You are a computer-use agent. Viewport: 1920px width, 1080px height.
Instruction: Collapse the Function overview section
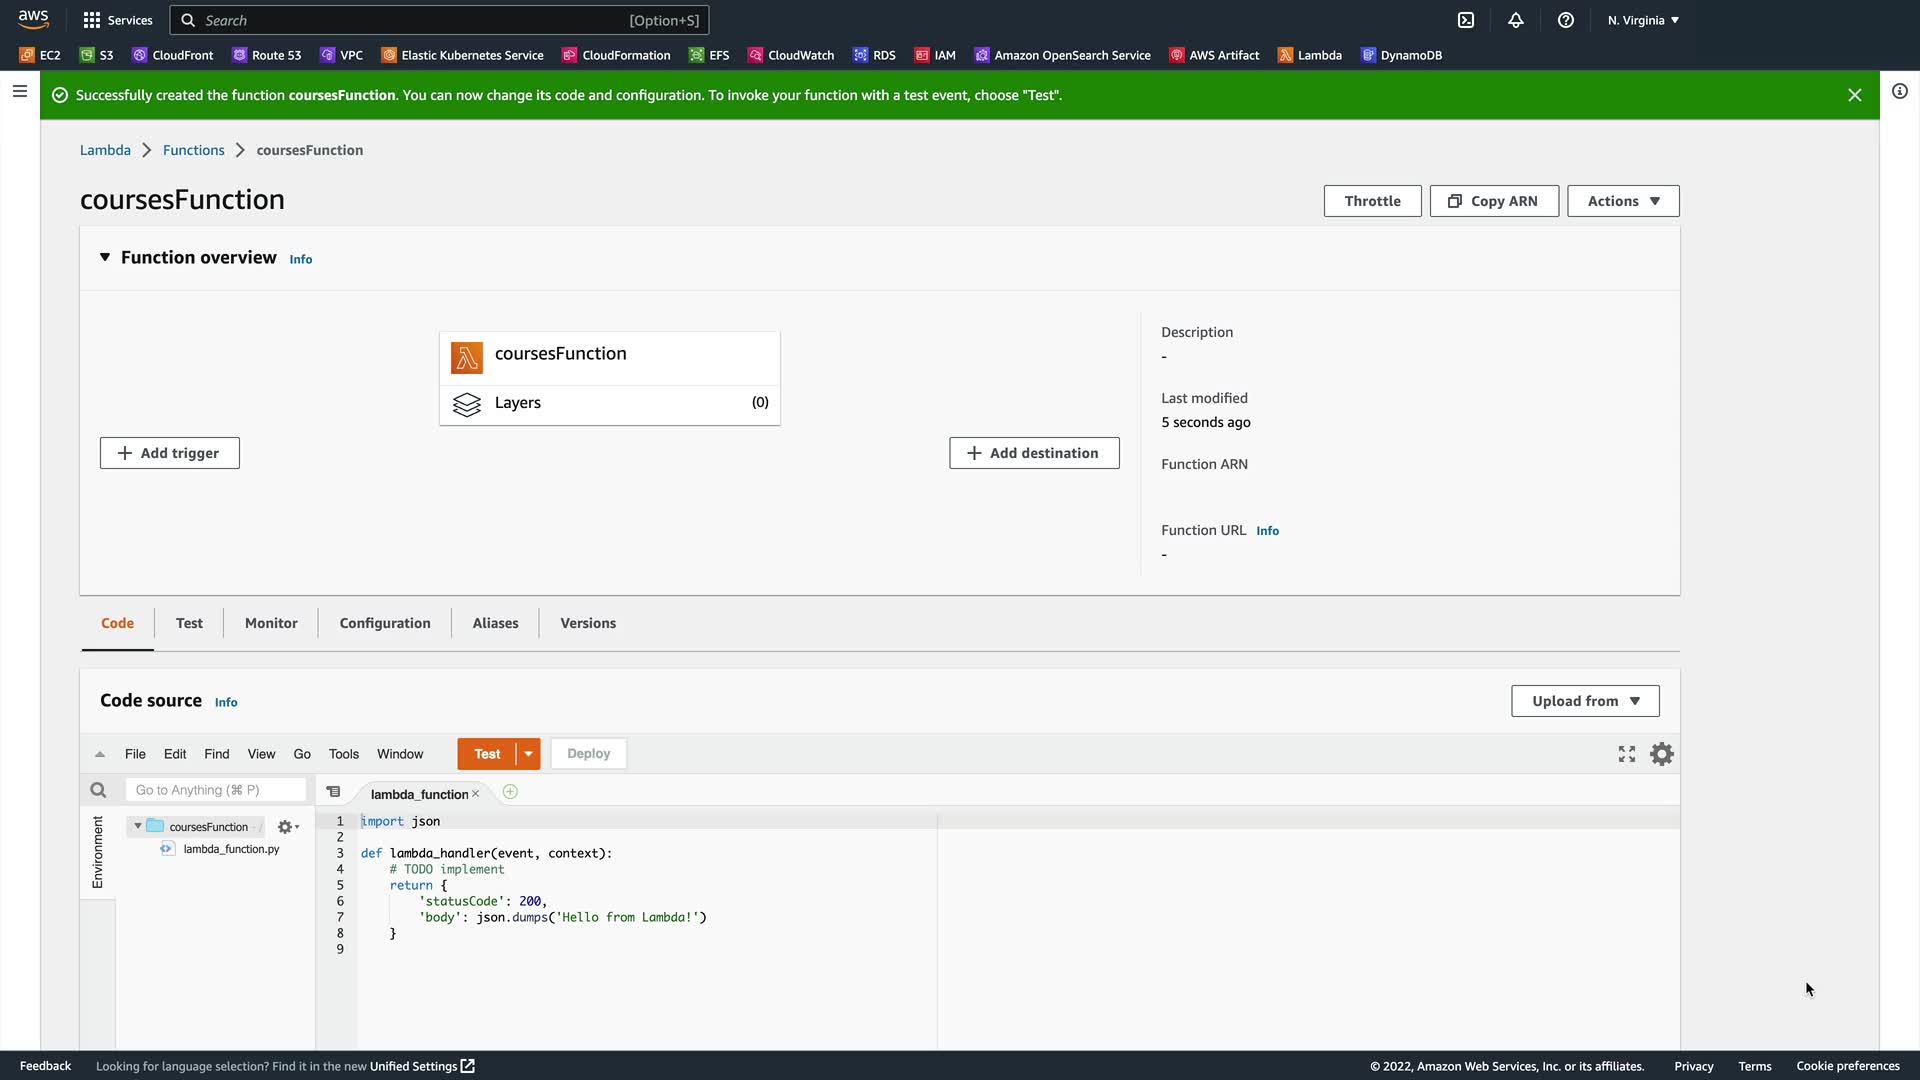click(105, 257)
